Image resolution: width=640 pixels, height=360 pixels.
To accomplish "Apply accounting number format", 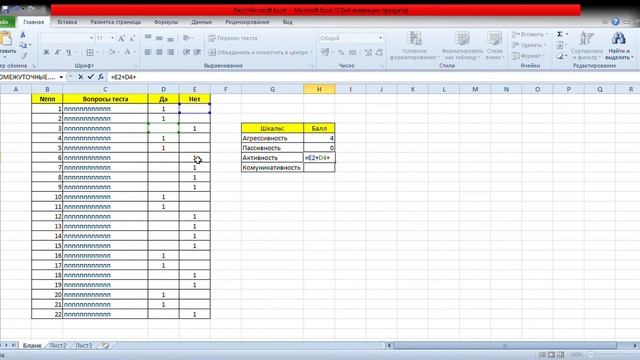I will click(325, 52).
